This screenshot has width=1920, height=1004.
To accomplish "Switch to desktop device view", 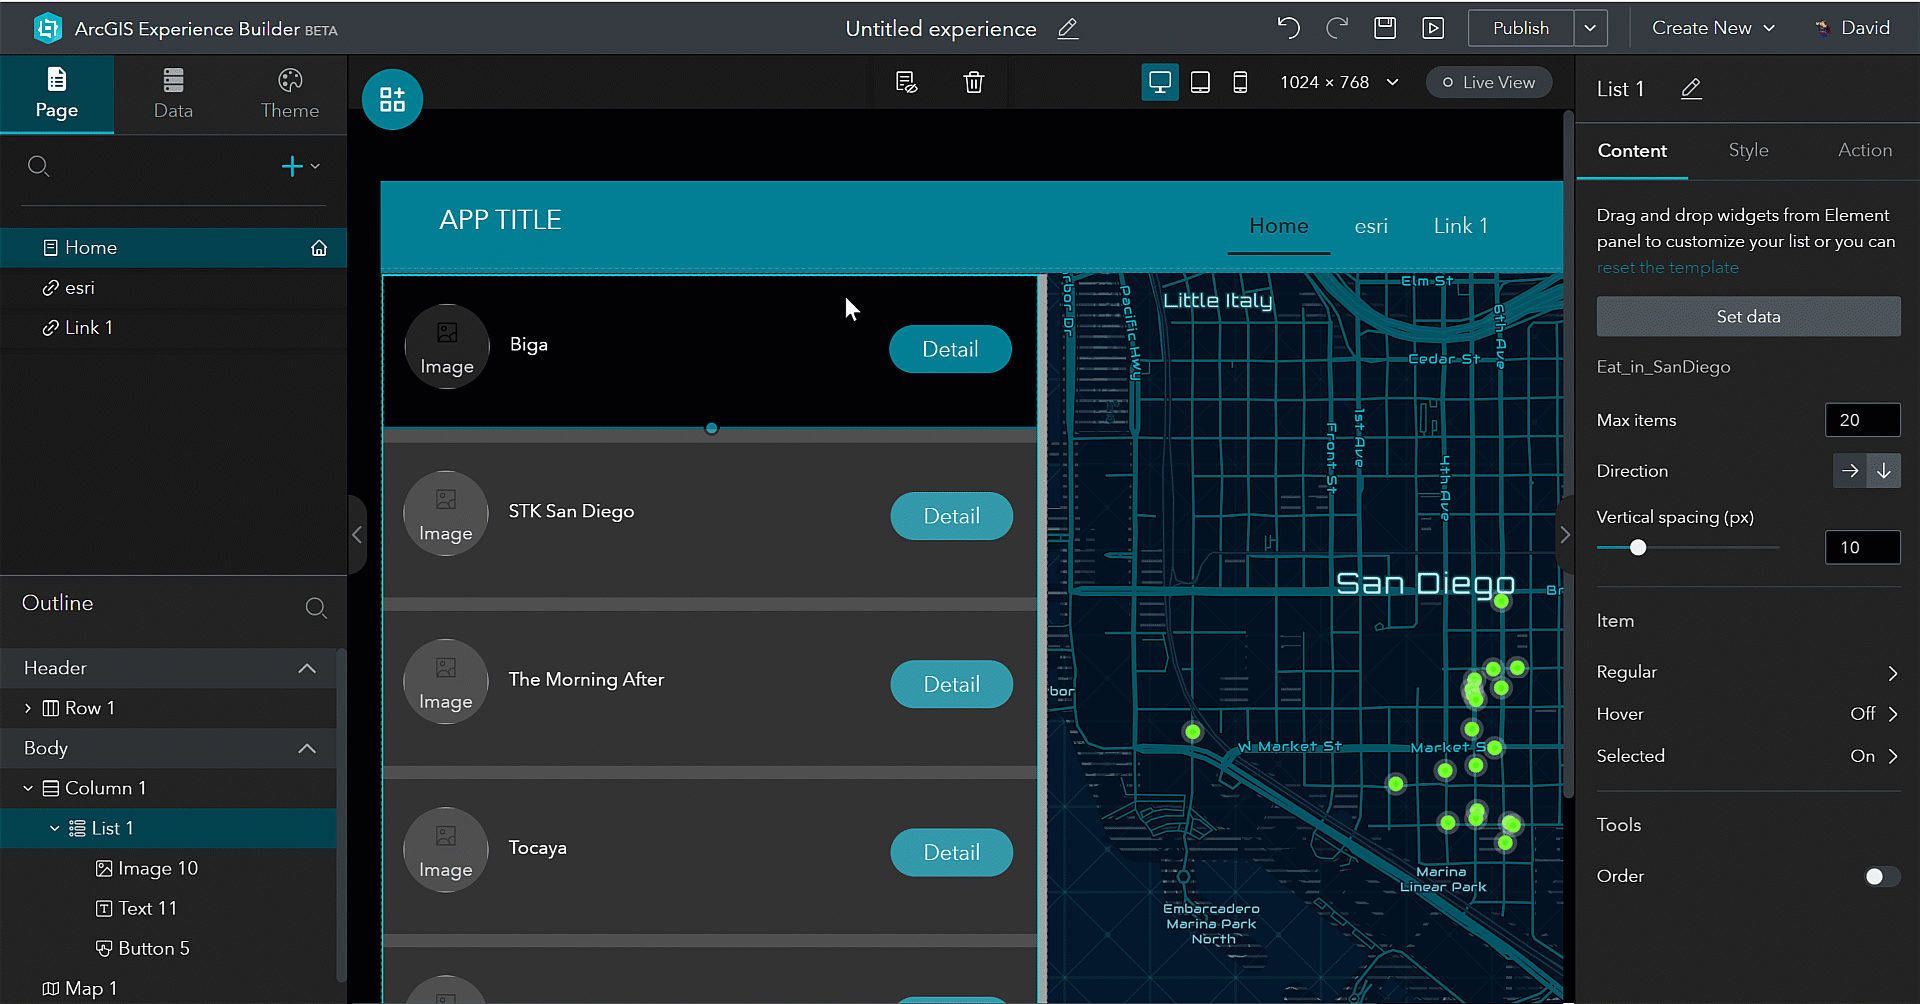I will [x=1160, y=82].
